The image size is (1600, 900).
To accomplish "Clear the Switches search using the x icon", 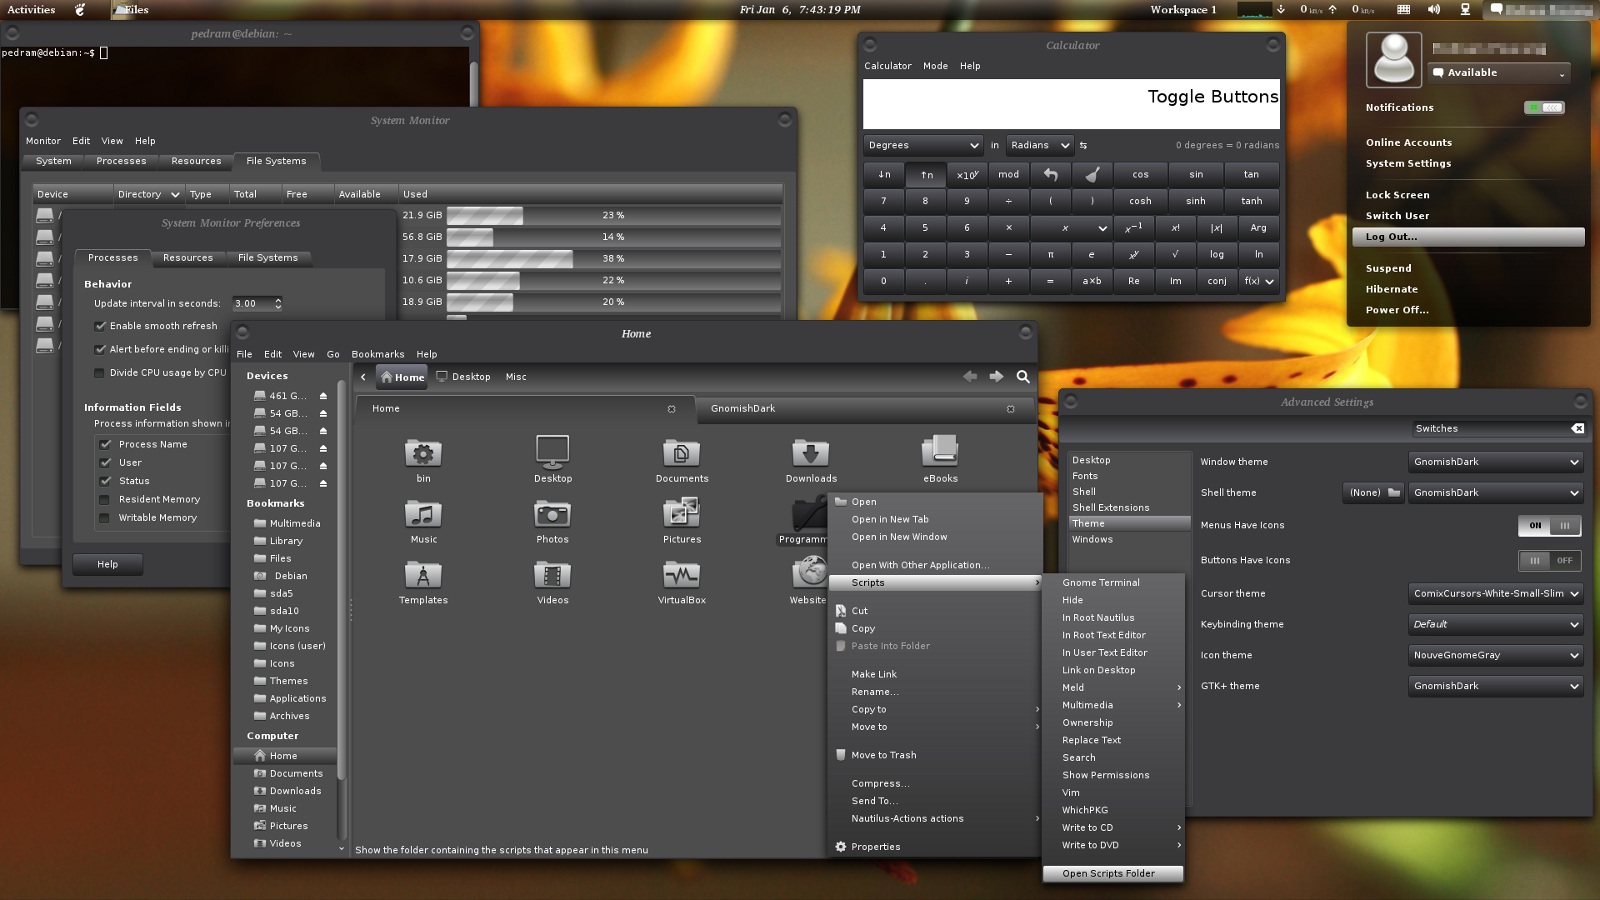I will pyautogui.click(x=1578, y=428).
